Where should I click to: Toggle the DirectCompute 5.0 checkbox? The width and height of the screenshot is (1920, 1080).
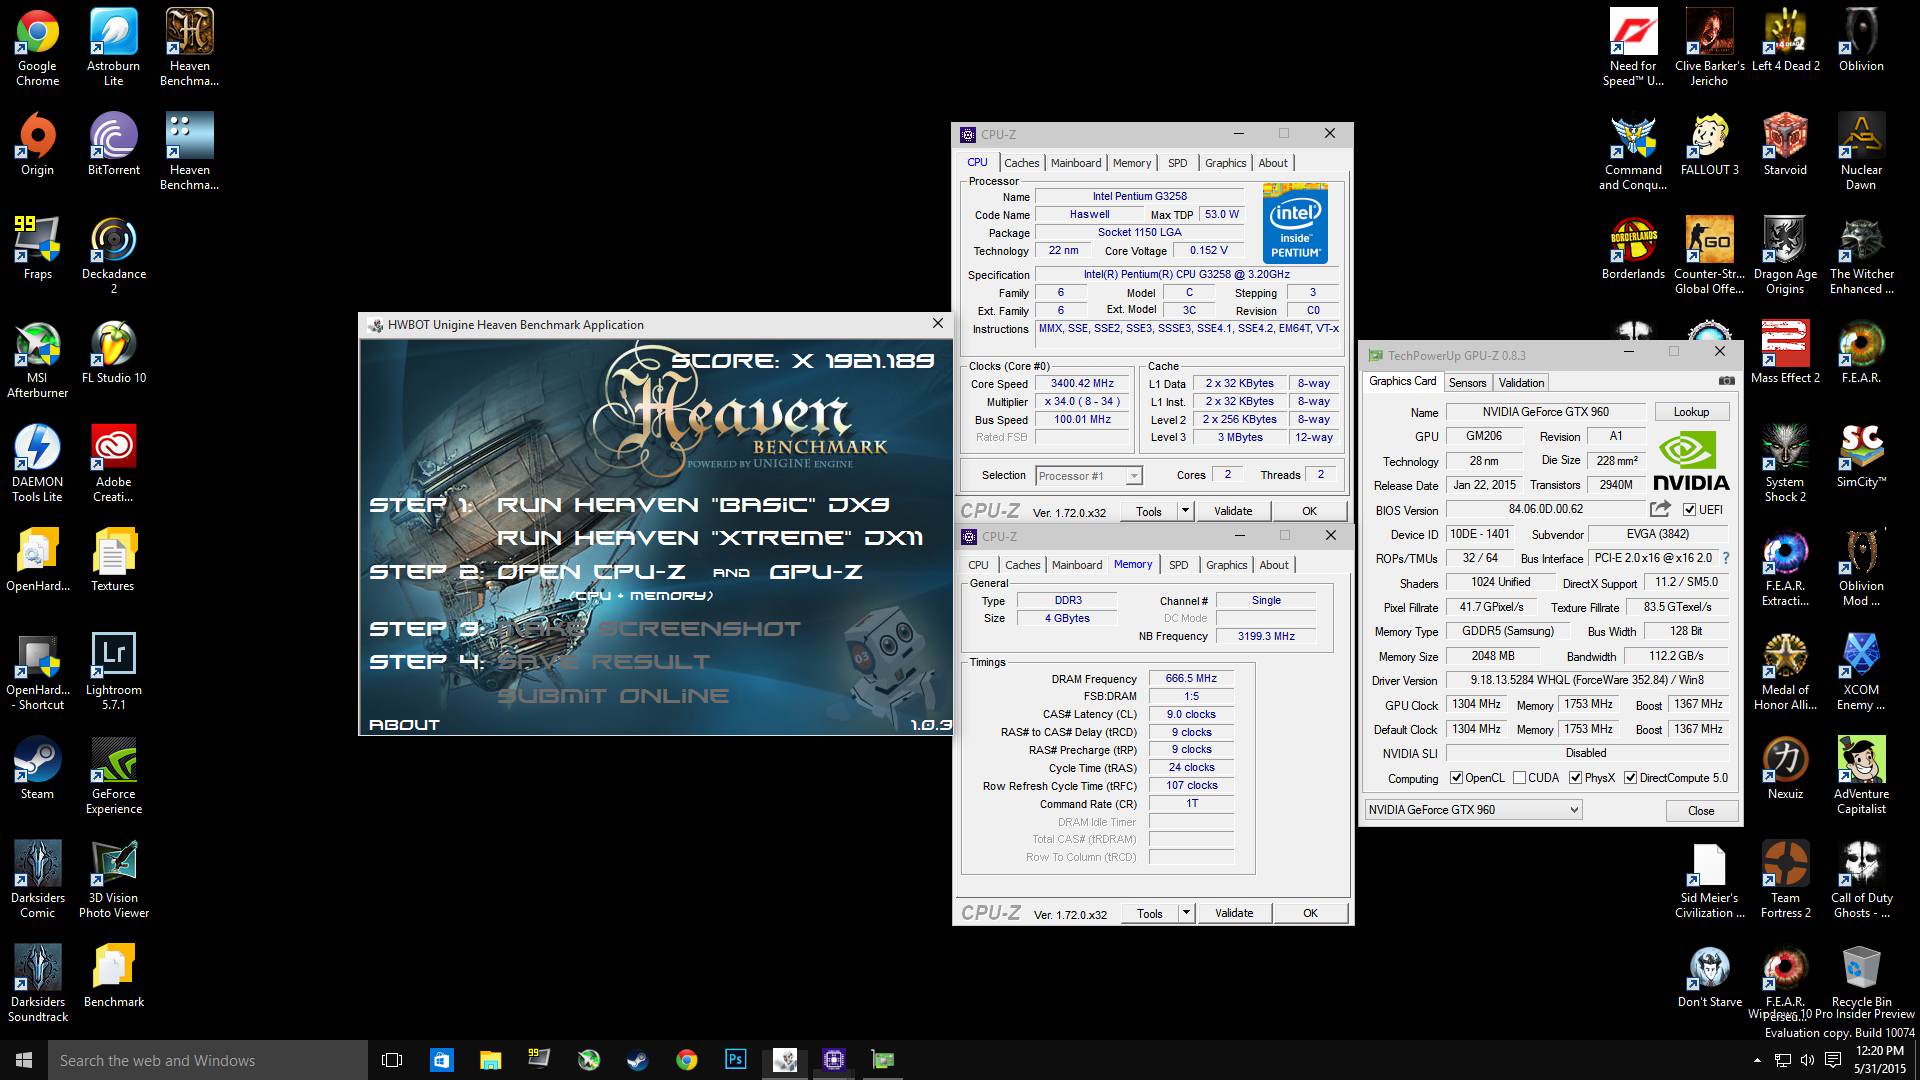click(x=1631, y=778)
